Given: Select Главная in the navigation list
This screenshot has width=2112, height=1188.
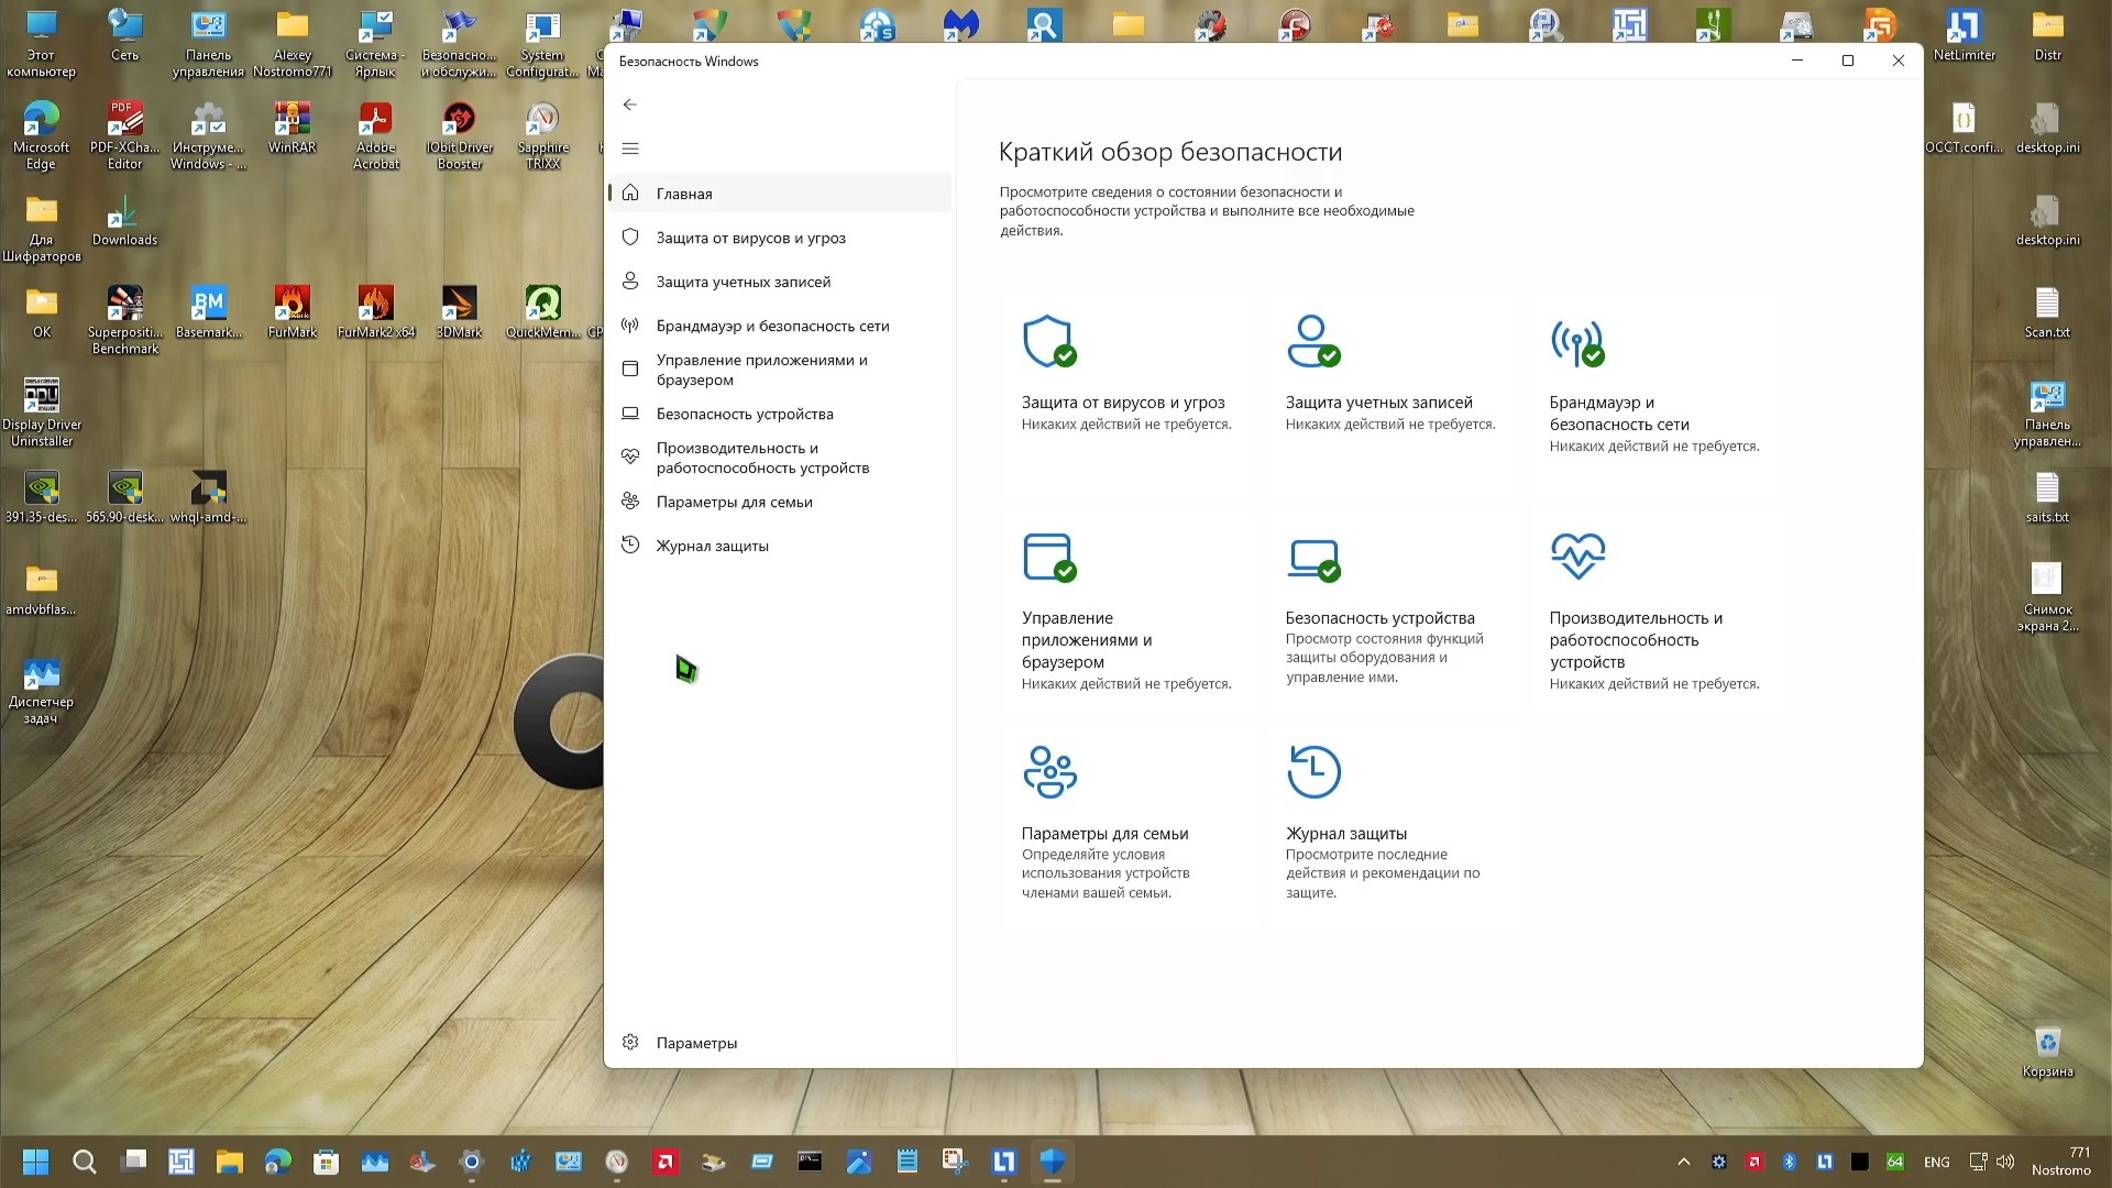Looking at the screenshot, I should pos(685,193).
